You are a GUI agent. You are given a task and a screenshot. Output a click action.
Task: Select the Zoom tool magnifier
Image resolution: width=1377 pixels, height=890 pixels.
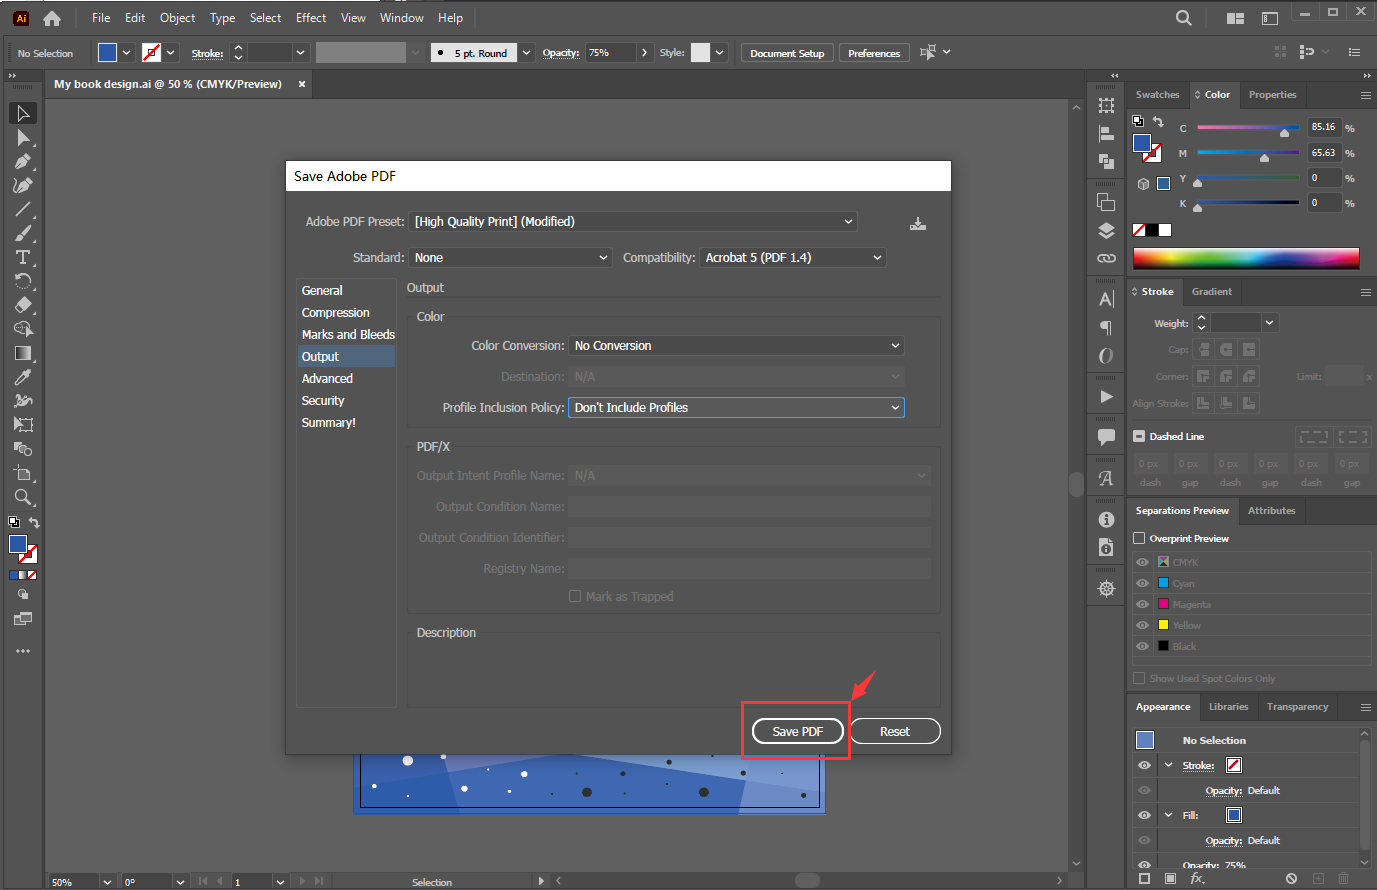pyautogui.click(x=23, y=497)
